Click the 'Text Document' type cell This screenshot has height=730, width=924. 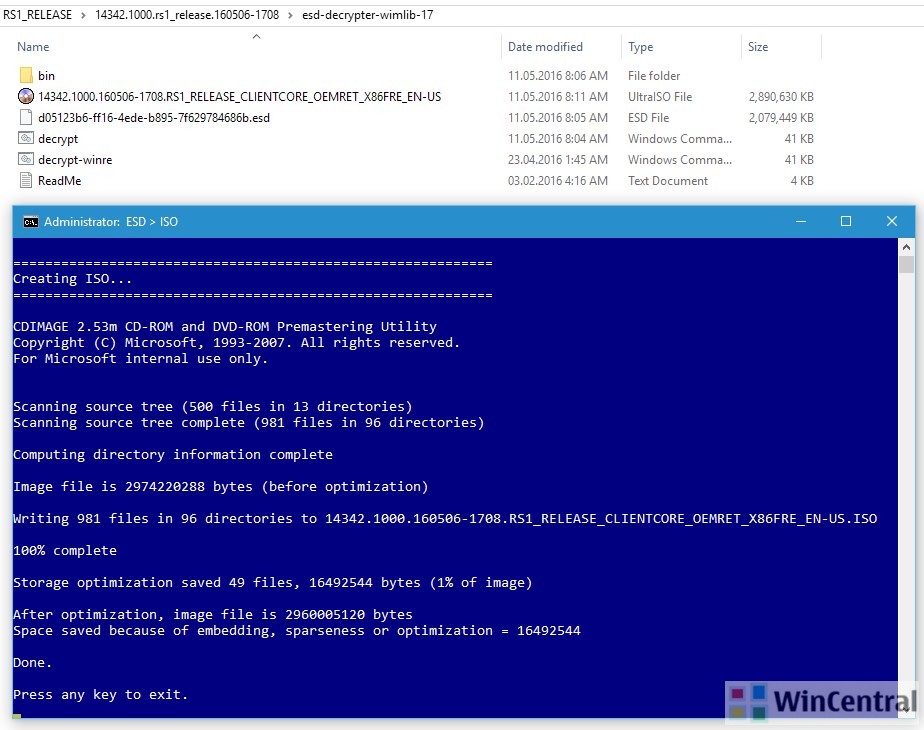[668, 181]
